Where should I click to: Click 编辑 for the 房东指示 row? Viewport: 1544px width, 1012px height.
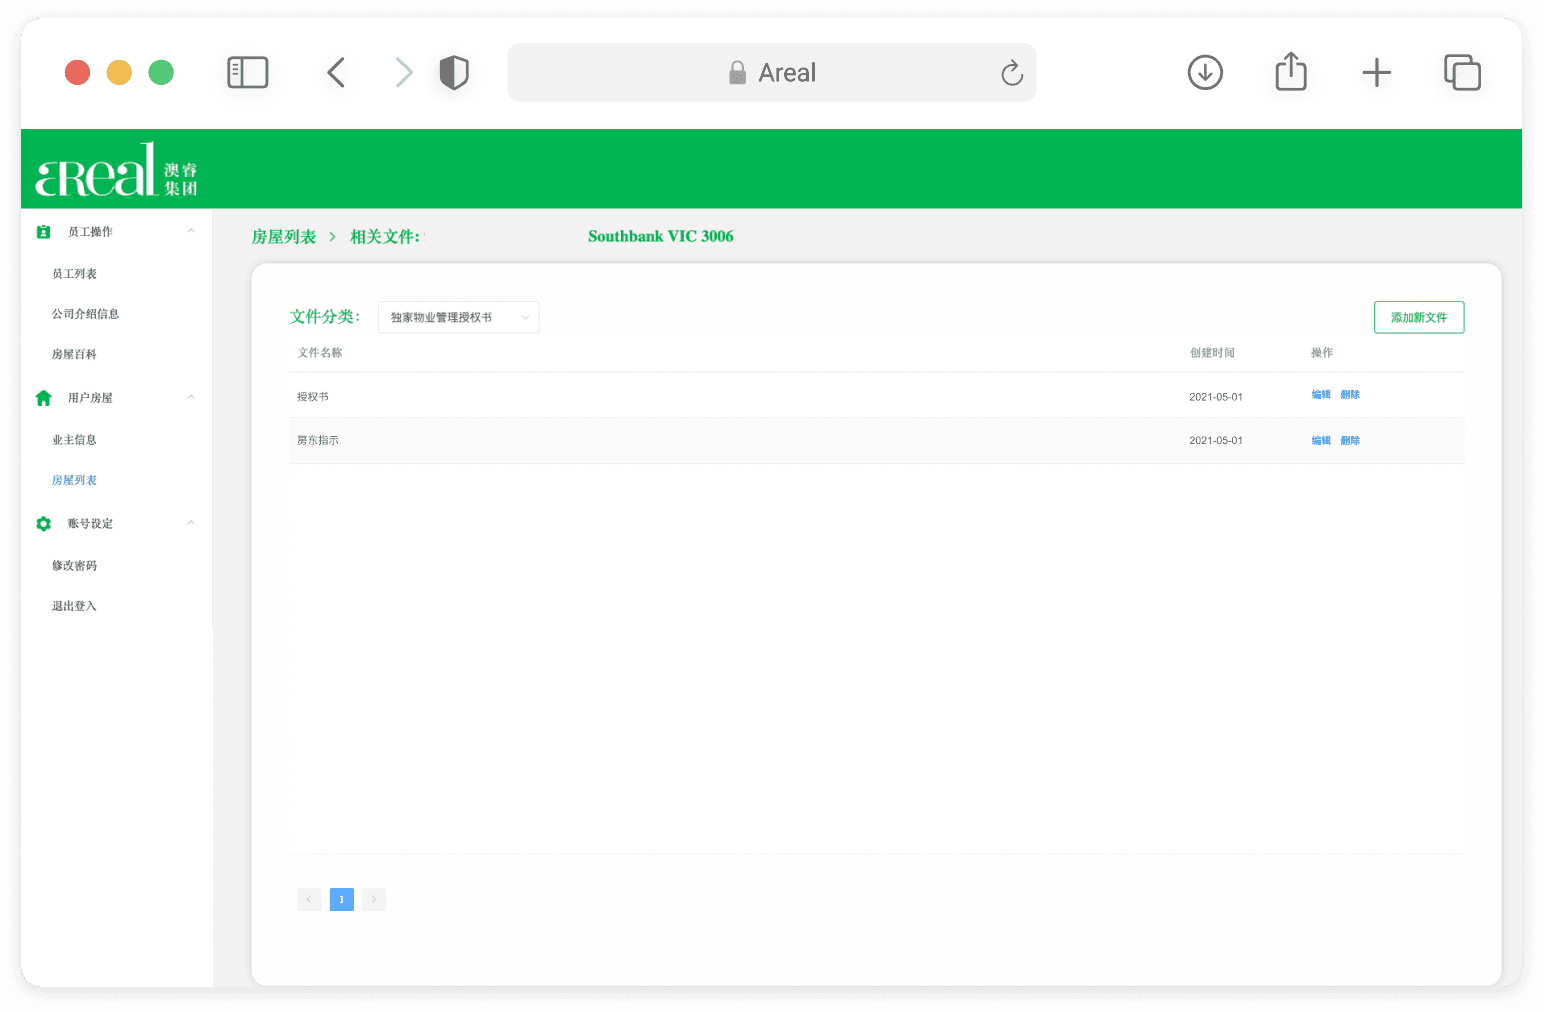[1321, 441]
